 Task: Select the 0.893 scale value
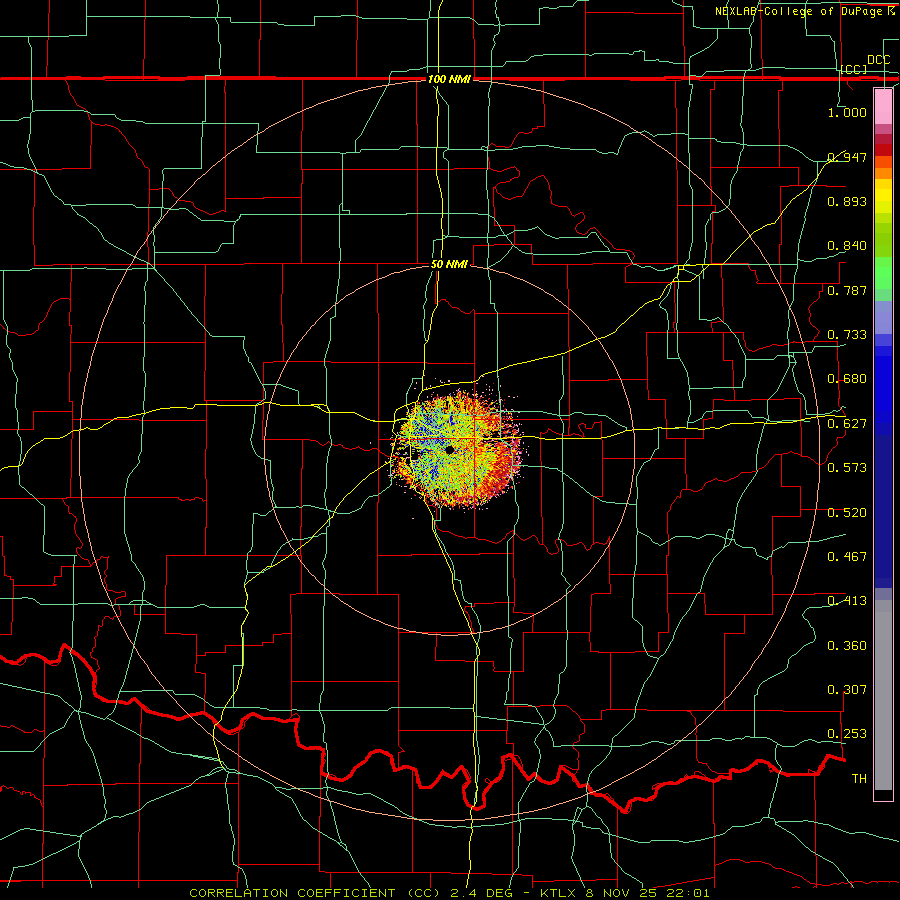click(847, 201)
